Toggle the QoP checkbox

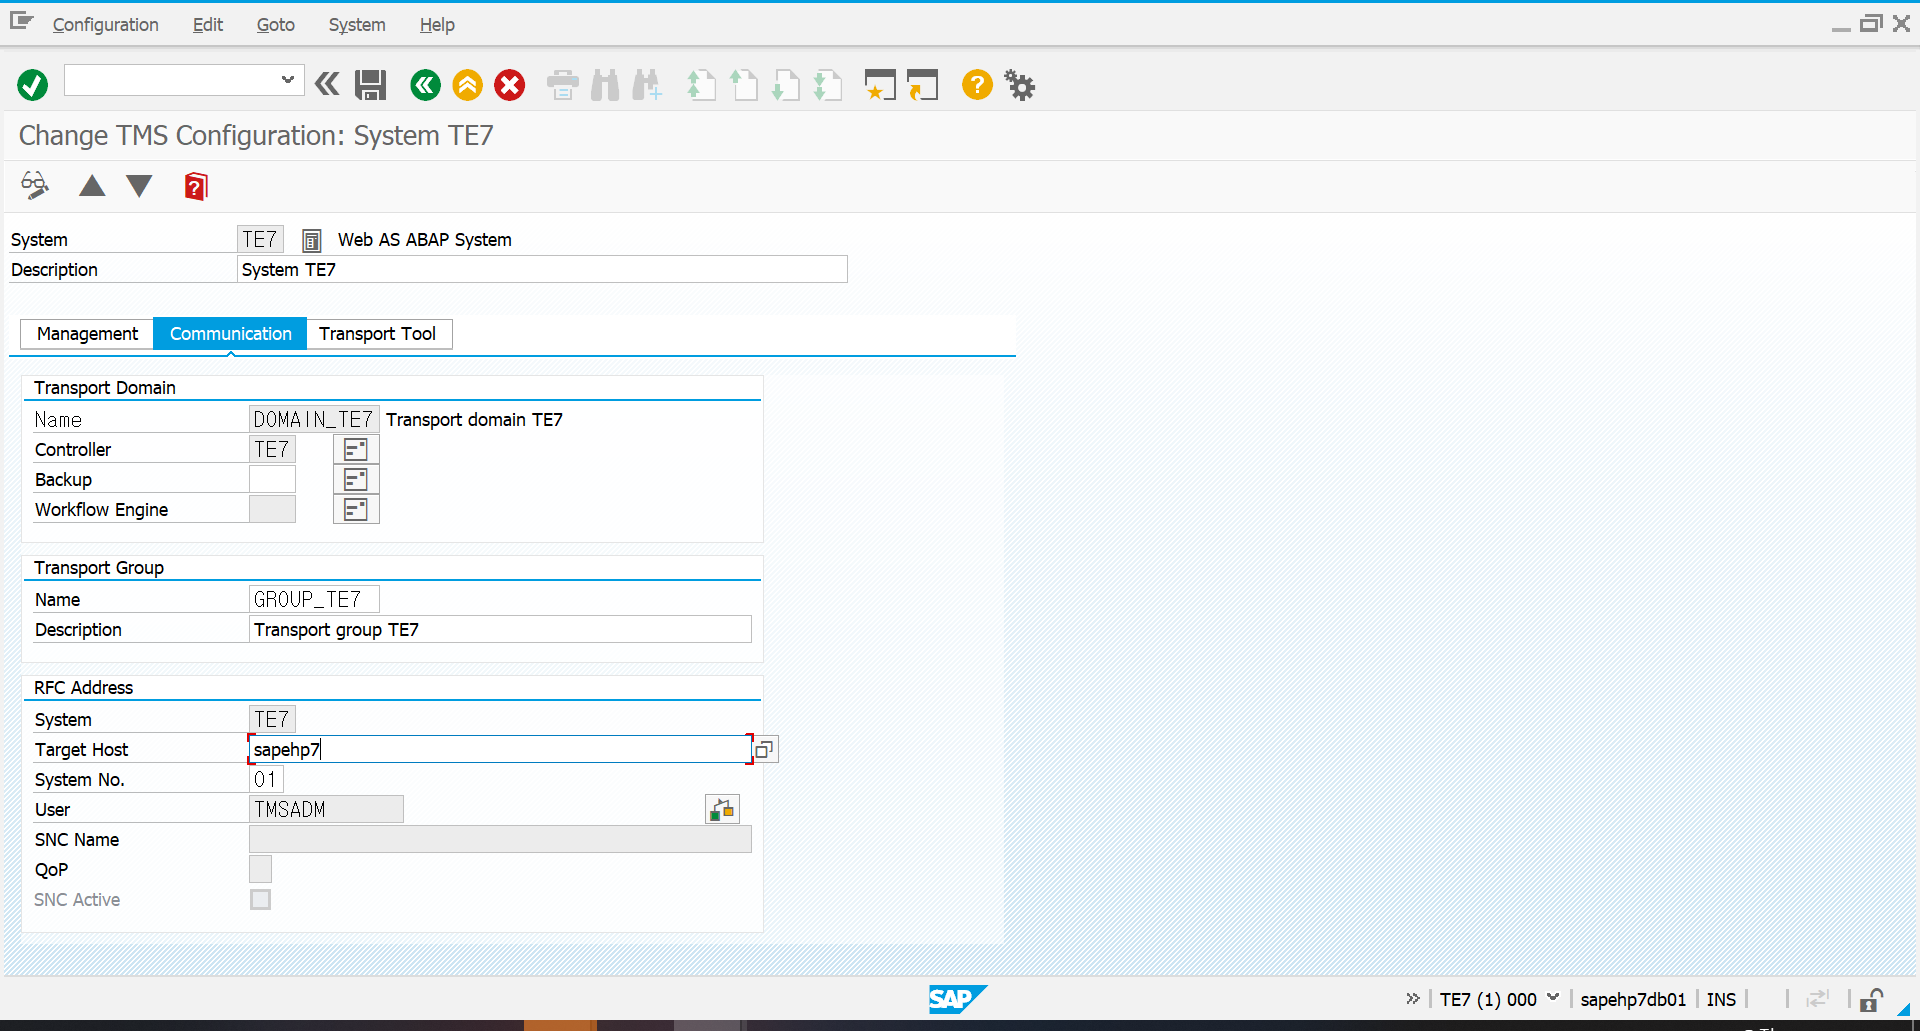[260, 869]
